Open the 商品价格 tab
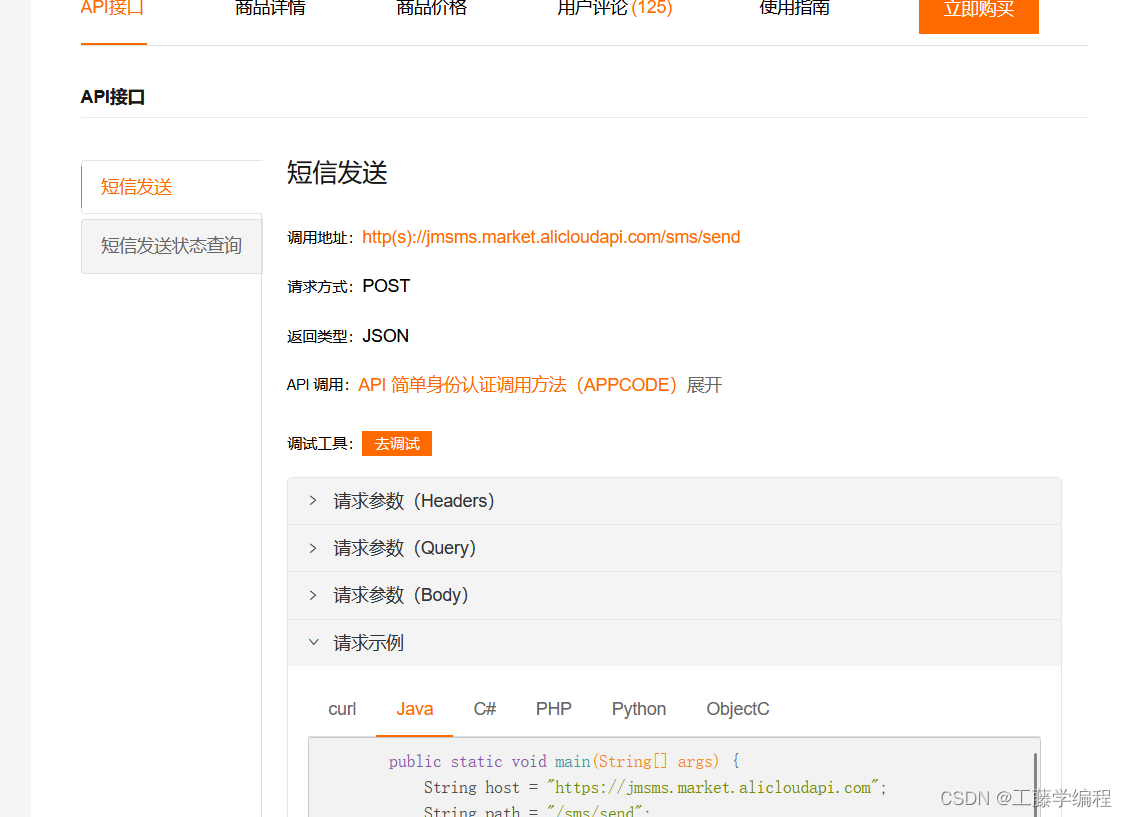This screenshot has width=1127, height=817. [431, 9]
